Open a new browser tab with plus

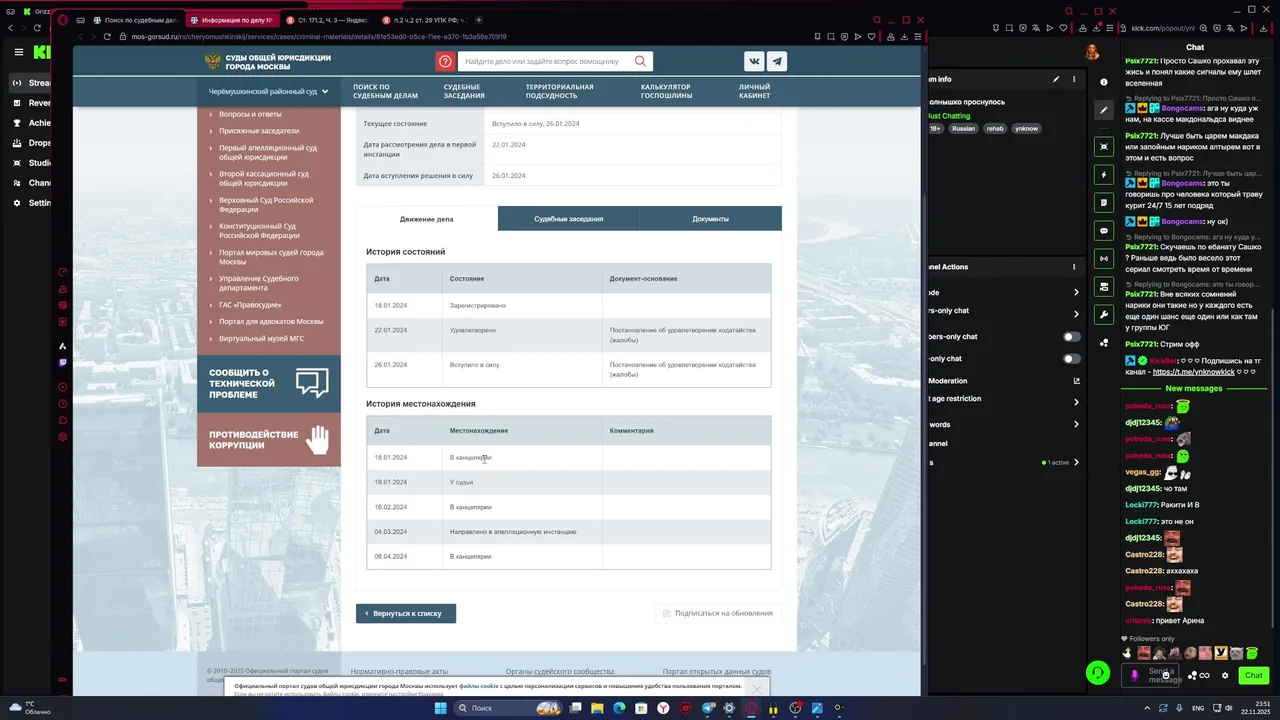478,20
